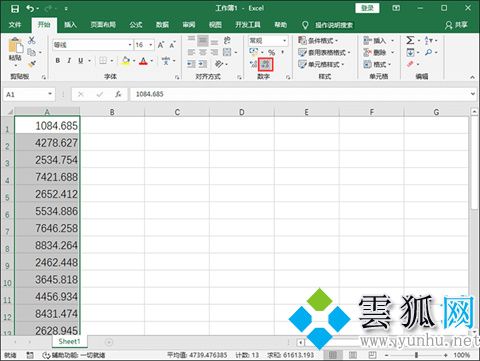The width and height of the screenshot is (480, 361).
Task: Click the Tell Me search box
Action: tap(334, 25)
